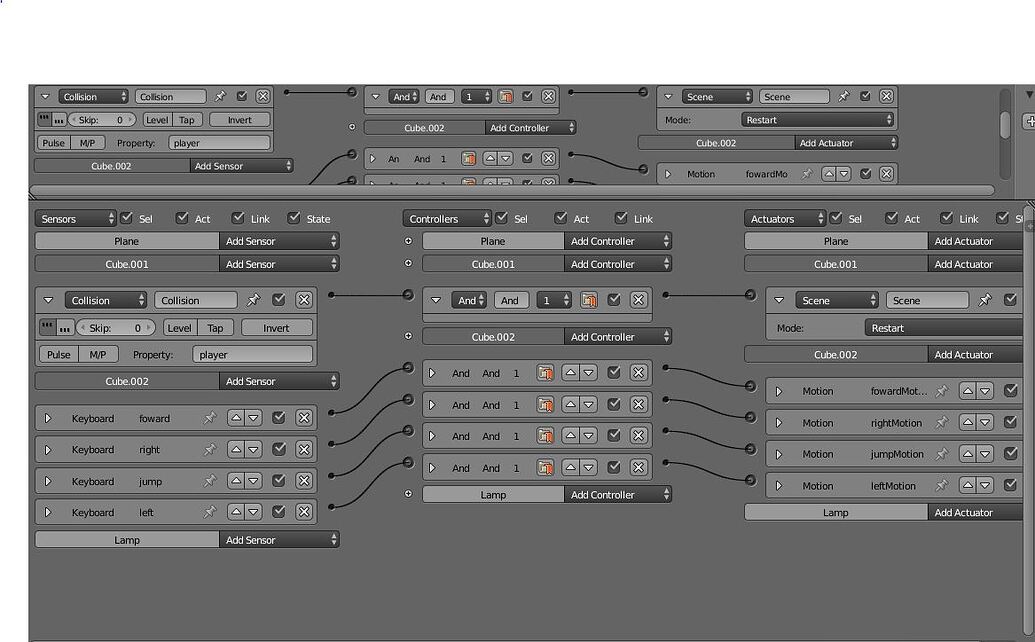Pin the Collision sensor in lower editor
Viewport: 1035px width, 642px height.
pos(253,300)
